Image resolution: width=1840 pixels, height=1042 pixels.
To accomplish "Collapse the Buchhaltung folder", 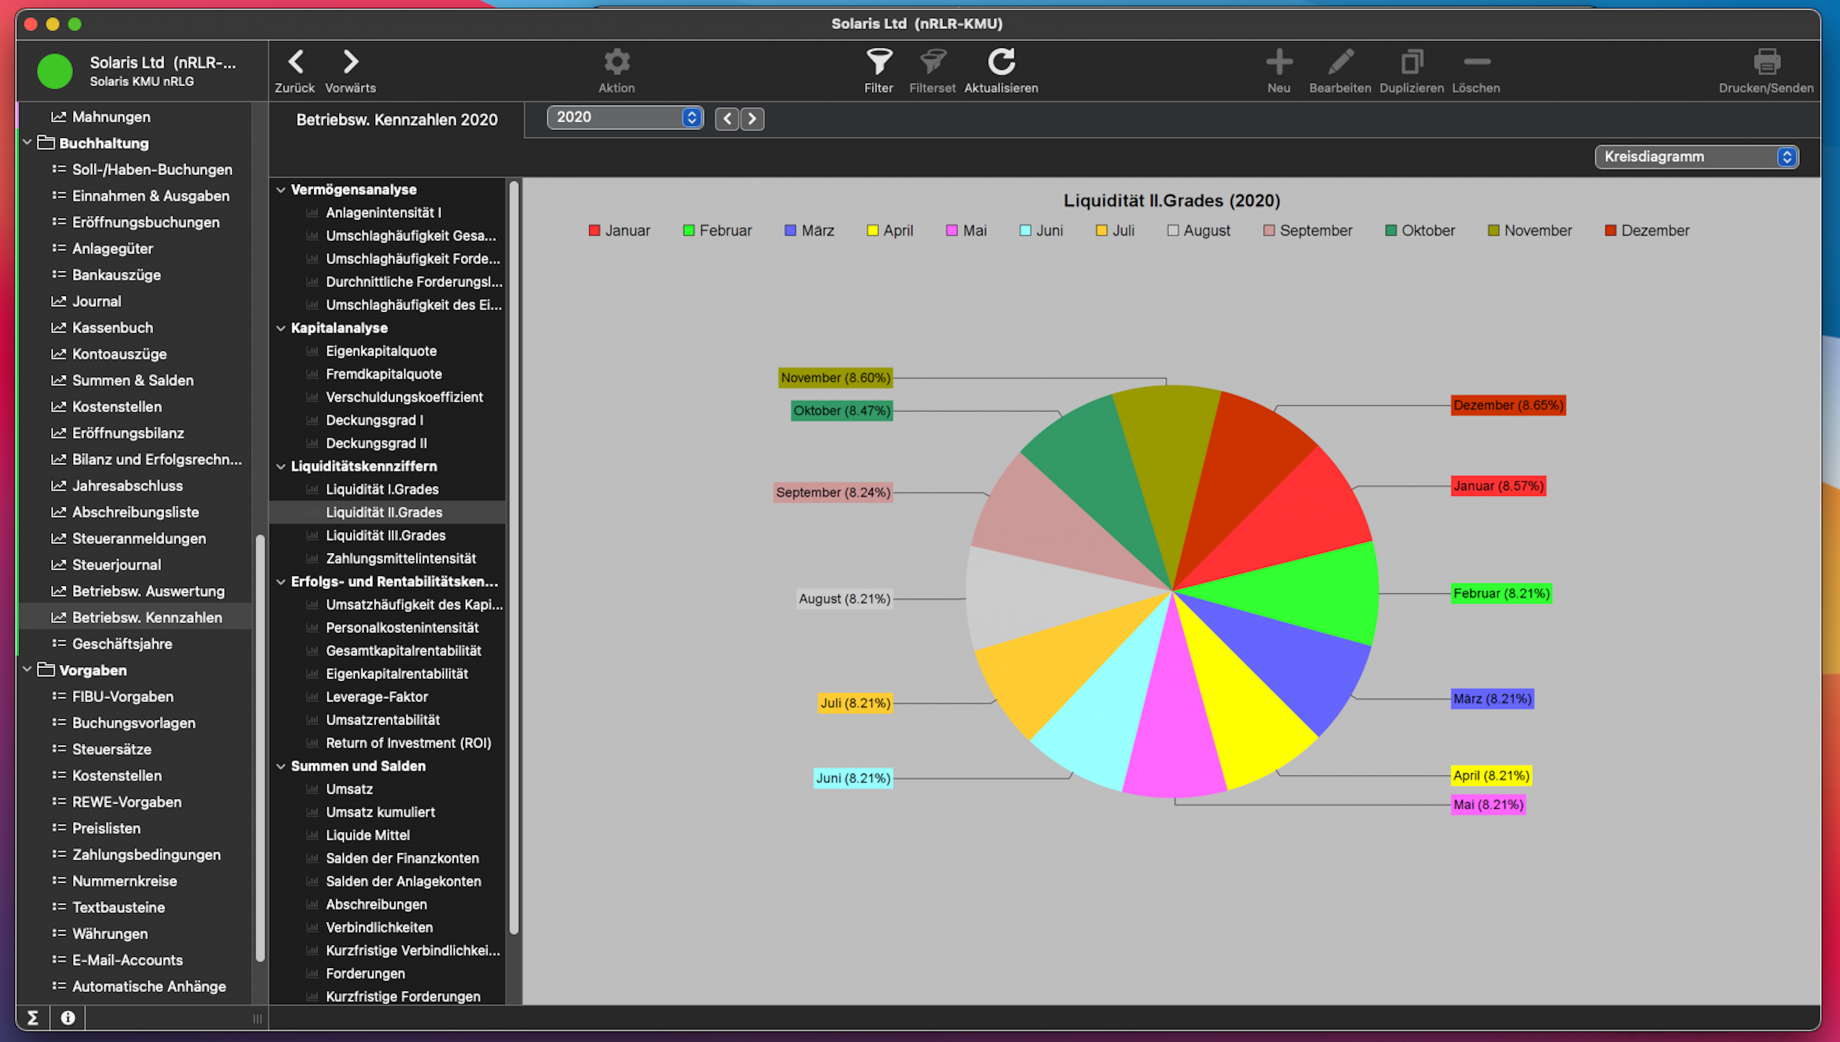I will point(27,143).
